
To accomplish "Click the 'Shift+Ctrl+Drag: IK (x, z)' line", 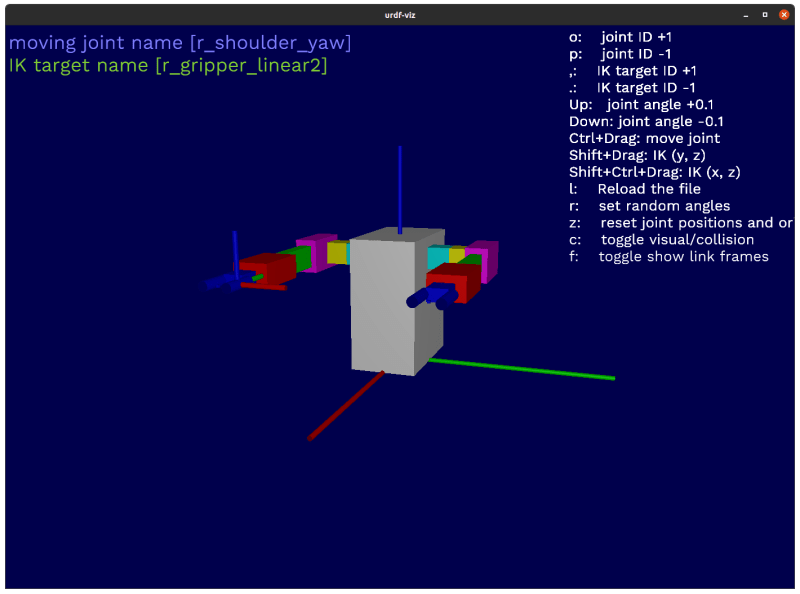I will pyautogui.click(x=655, y=172).
